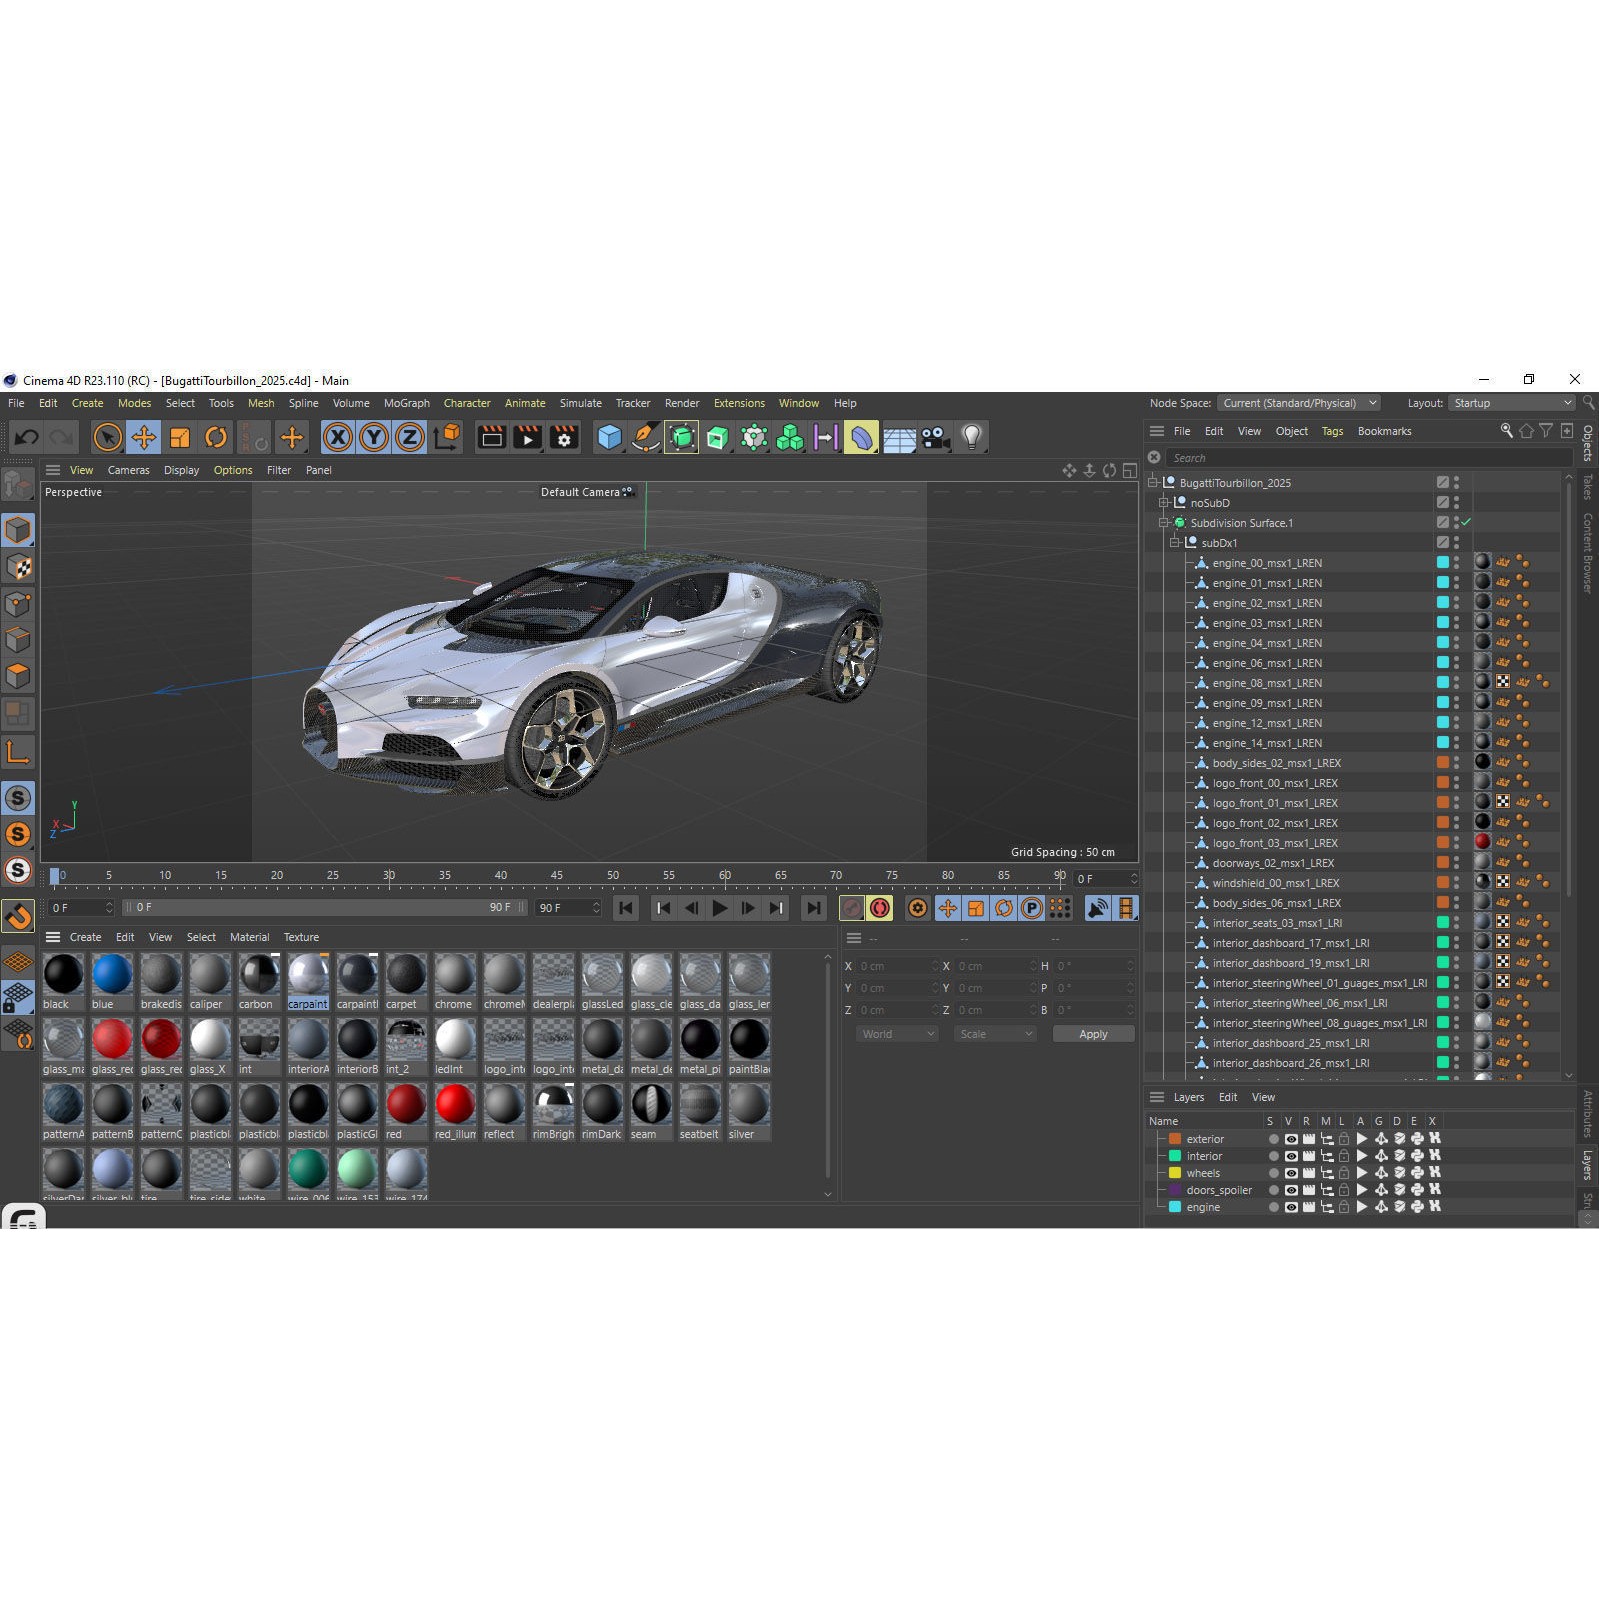Click the MoGraph Cloner icon
Viewport: 1599px width, 1599px height.
(790, 437)
